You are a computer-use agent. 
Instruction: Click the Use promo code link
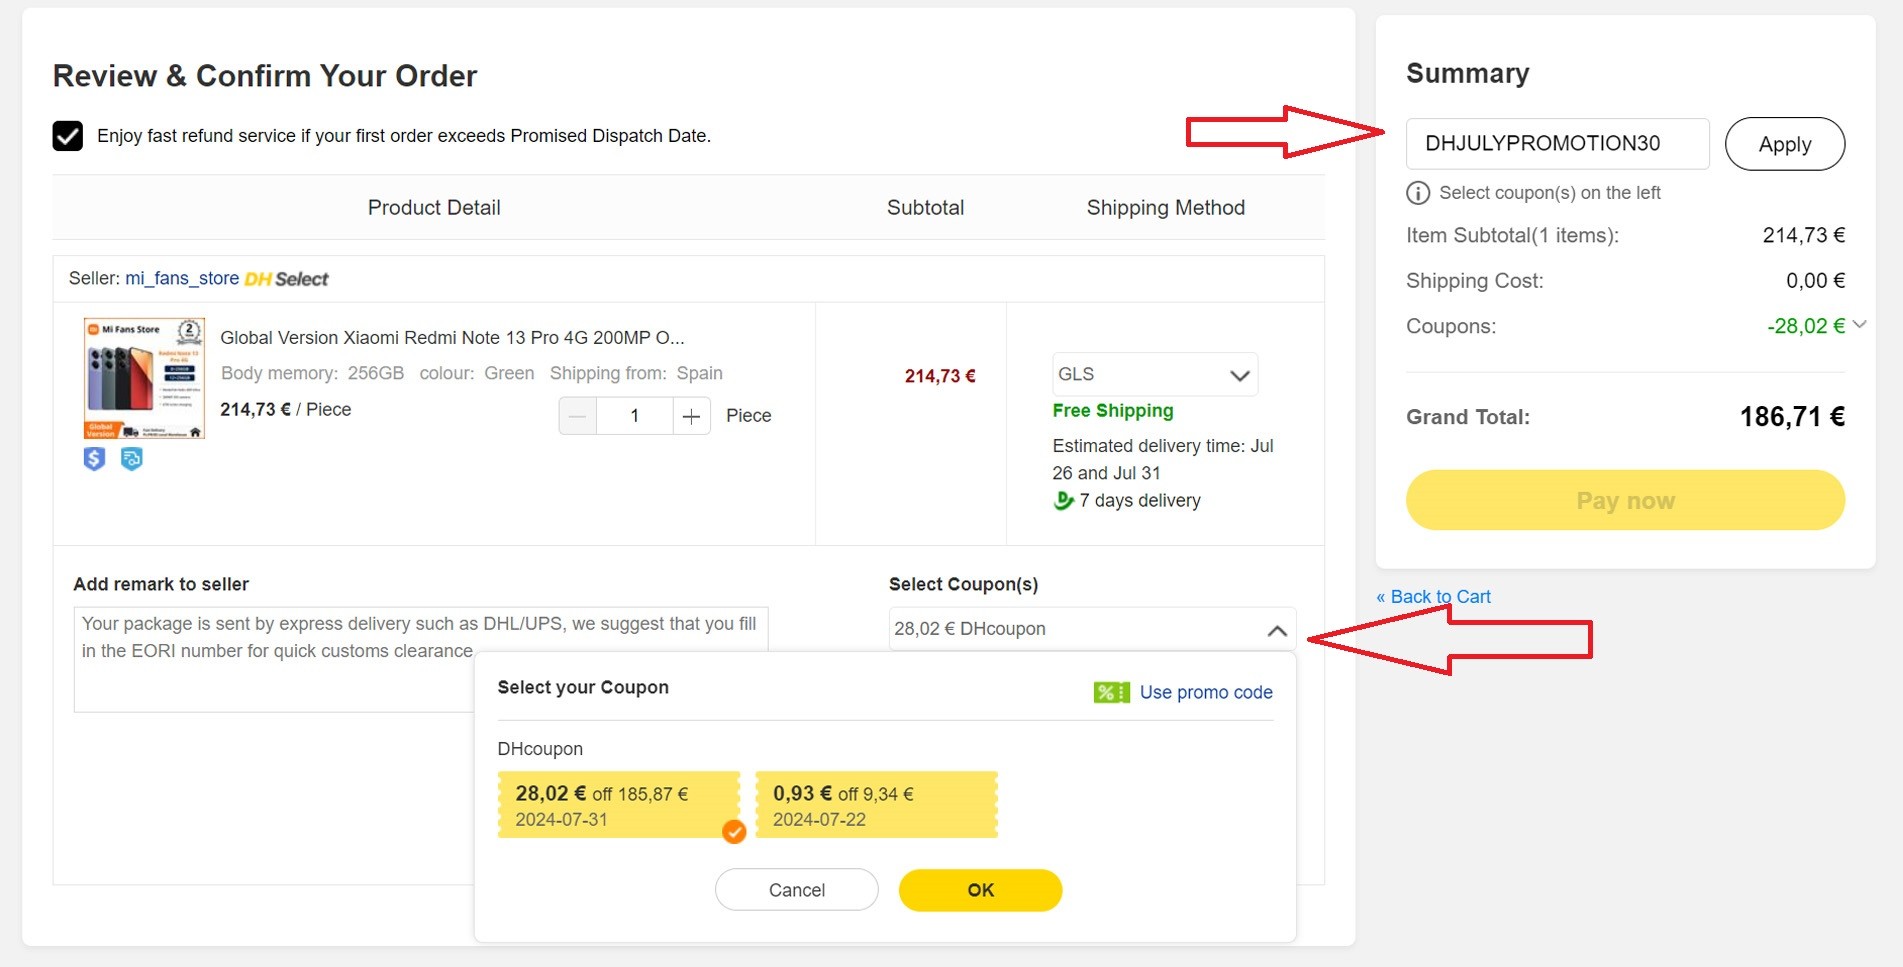[1206, 692]
